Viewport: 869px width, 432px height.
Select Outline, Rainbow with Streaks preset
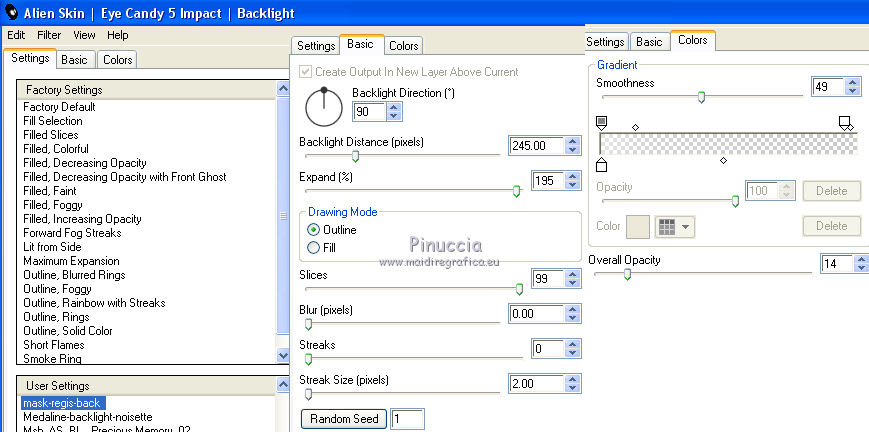[x=94, y=303]
